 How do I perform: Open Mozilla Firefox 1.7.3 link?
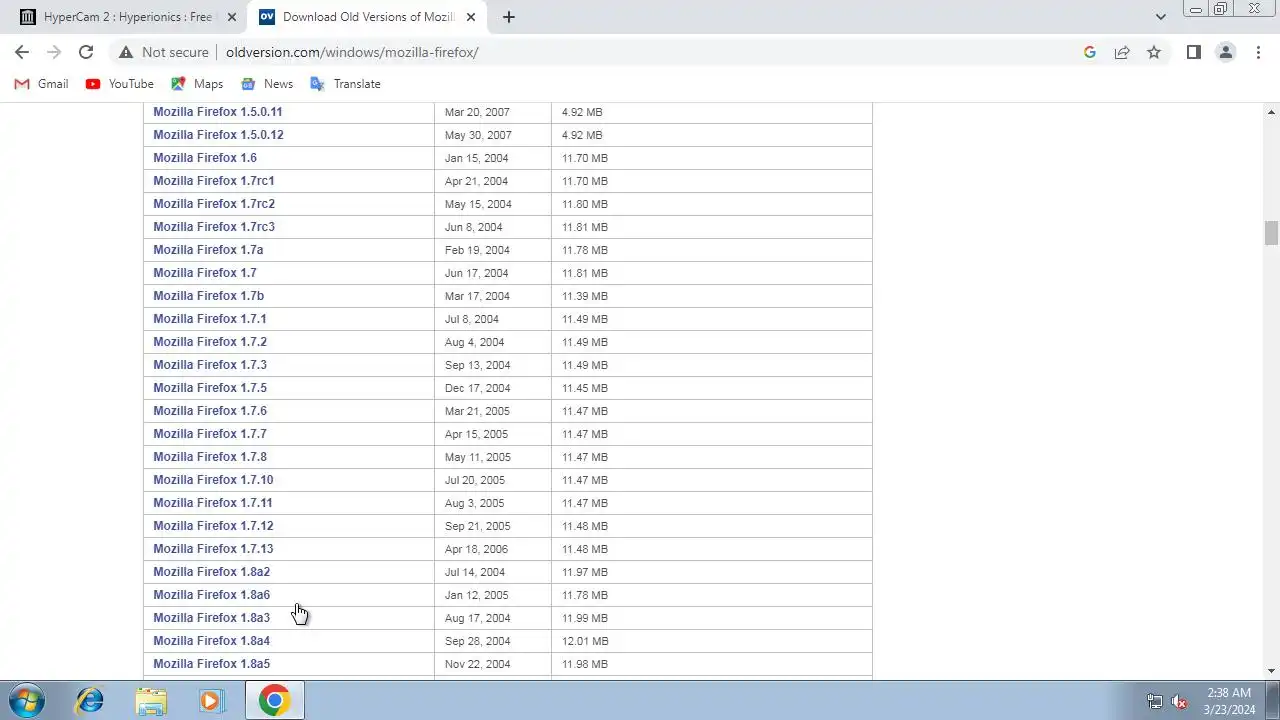coord(210,365)
